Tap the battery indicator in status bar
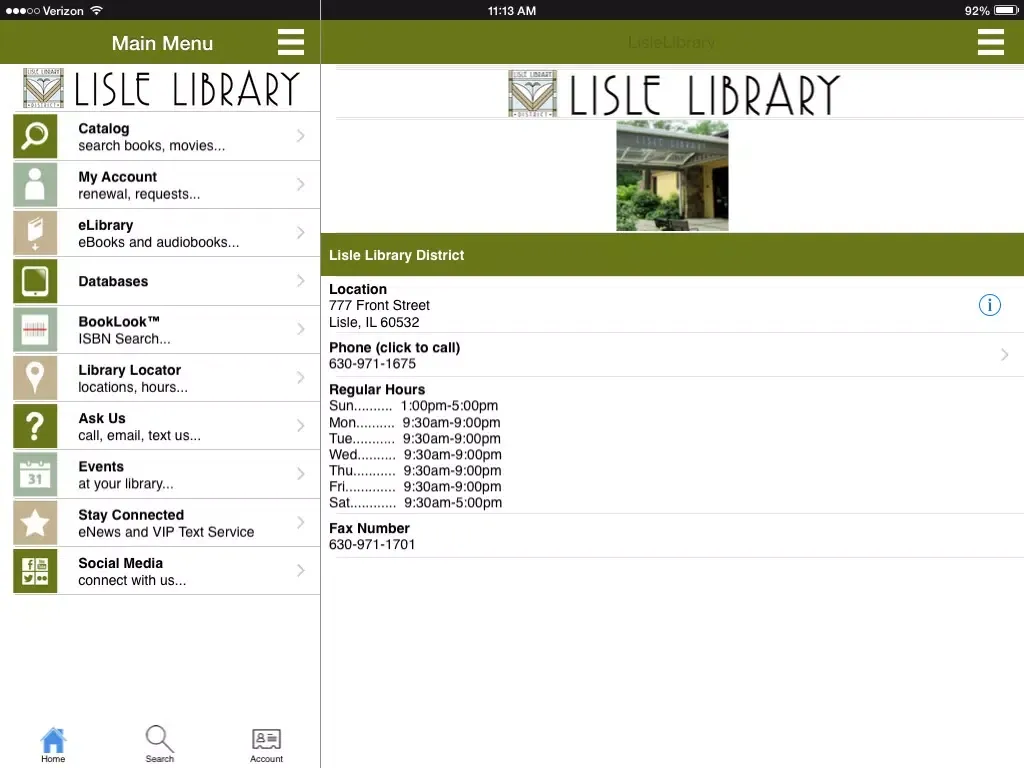Viewport: 1024px width, 768px height. click(1006, 10)
